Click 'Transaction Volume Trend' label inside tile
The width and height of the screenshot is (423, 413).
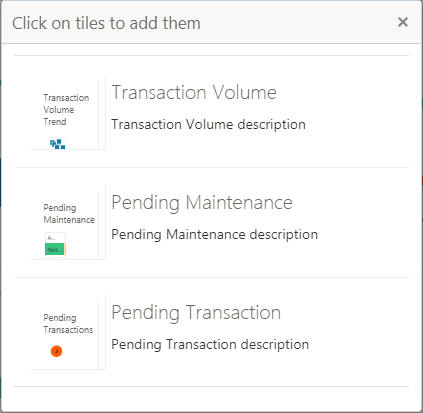(66, 110)
